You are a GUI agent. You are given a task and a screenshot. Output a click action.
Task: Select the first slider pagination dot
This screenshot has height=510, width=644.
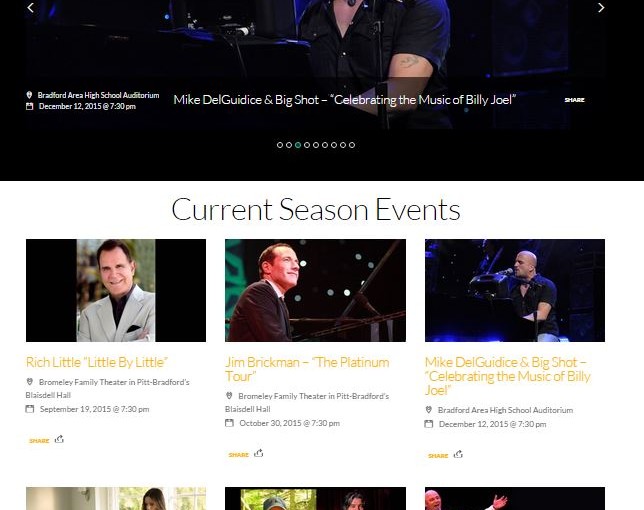280,145
